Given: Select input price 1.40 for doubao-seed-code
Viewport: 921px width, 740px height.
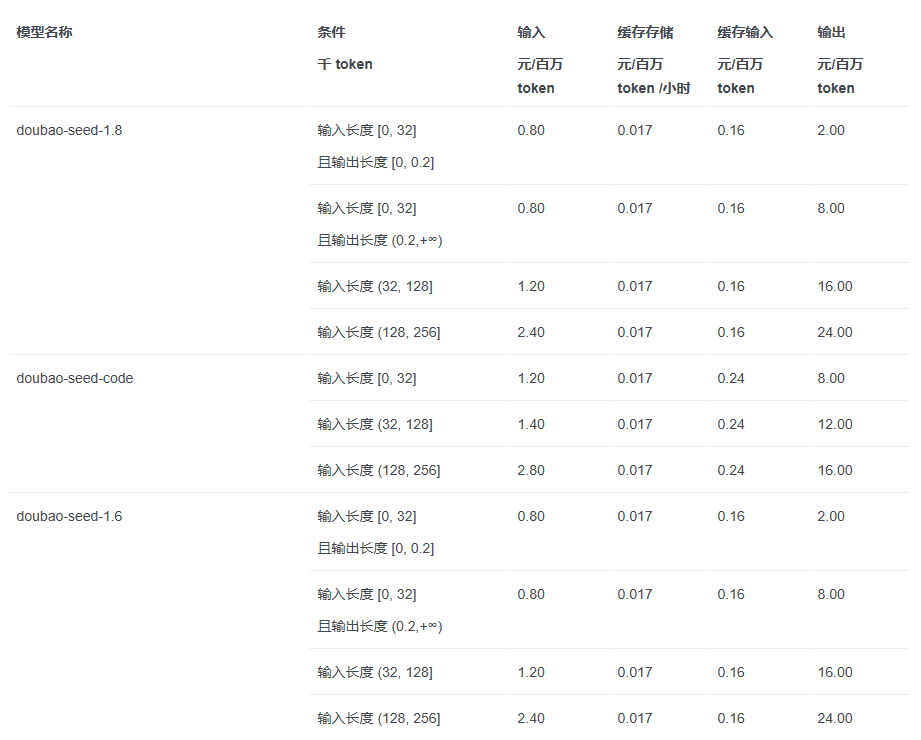Looking at the screenshot, I should 531,425.
